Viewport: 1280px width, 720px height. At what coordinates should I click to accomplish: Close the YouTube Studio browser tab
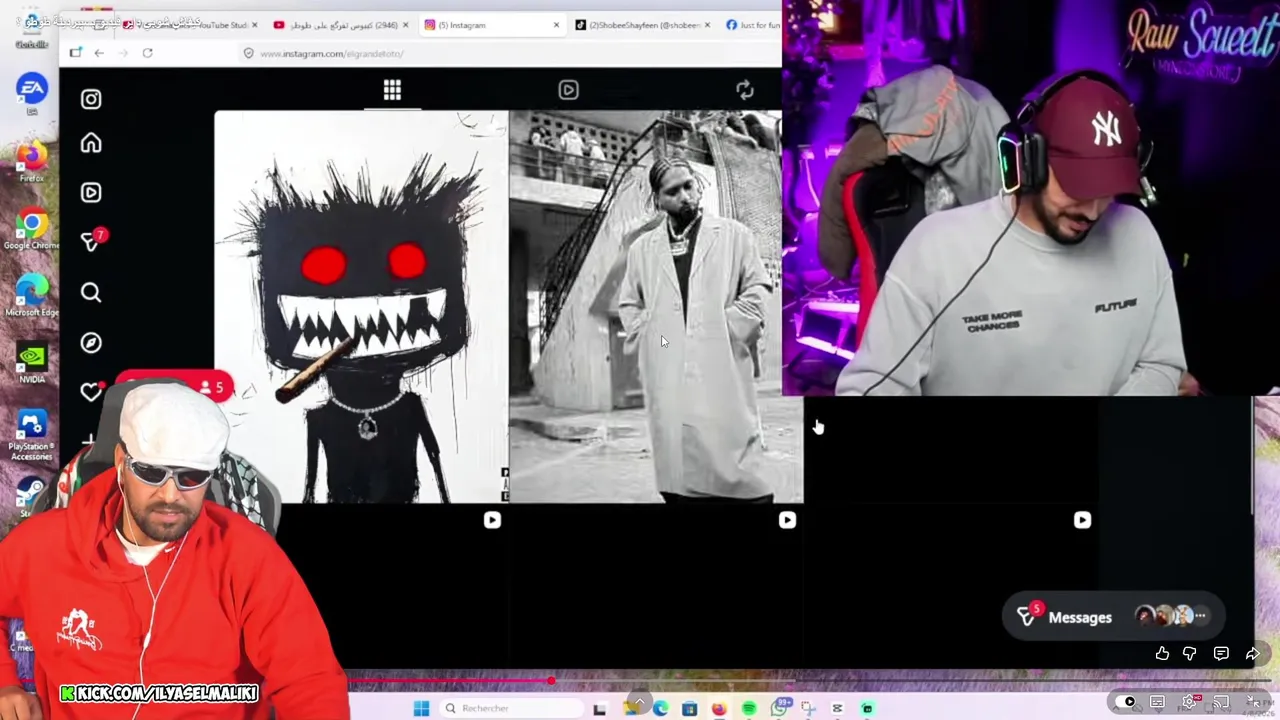(254, 25)
